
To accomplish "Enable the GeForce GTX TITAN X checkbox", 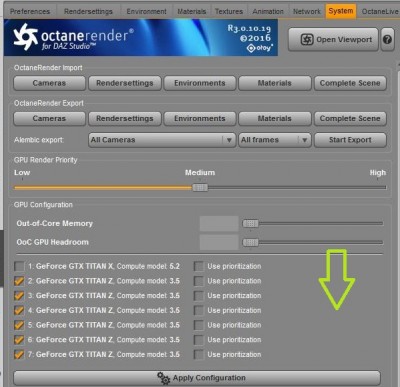I will [x=19, y=266].
